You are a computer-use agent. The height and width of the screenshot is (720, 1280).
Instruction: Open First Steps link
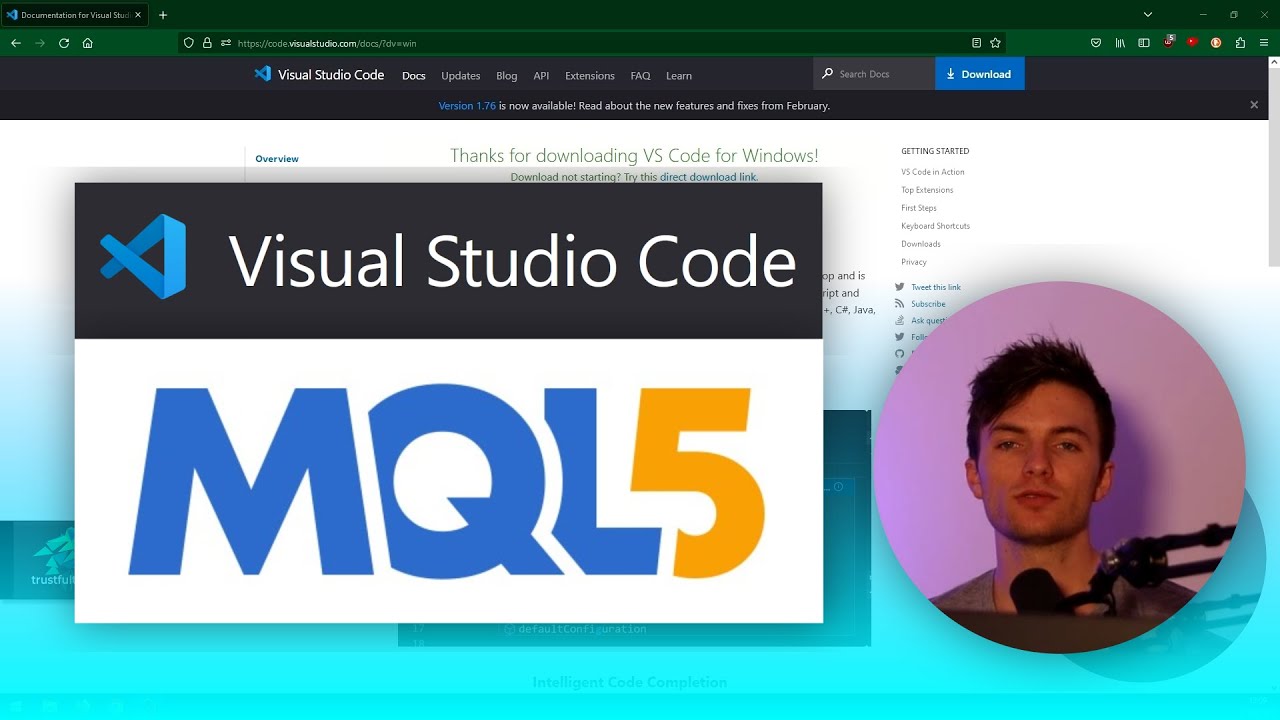click(x=919, y=208)
